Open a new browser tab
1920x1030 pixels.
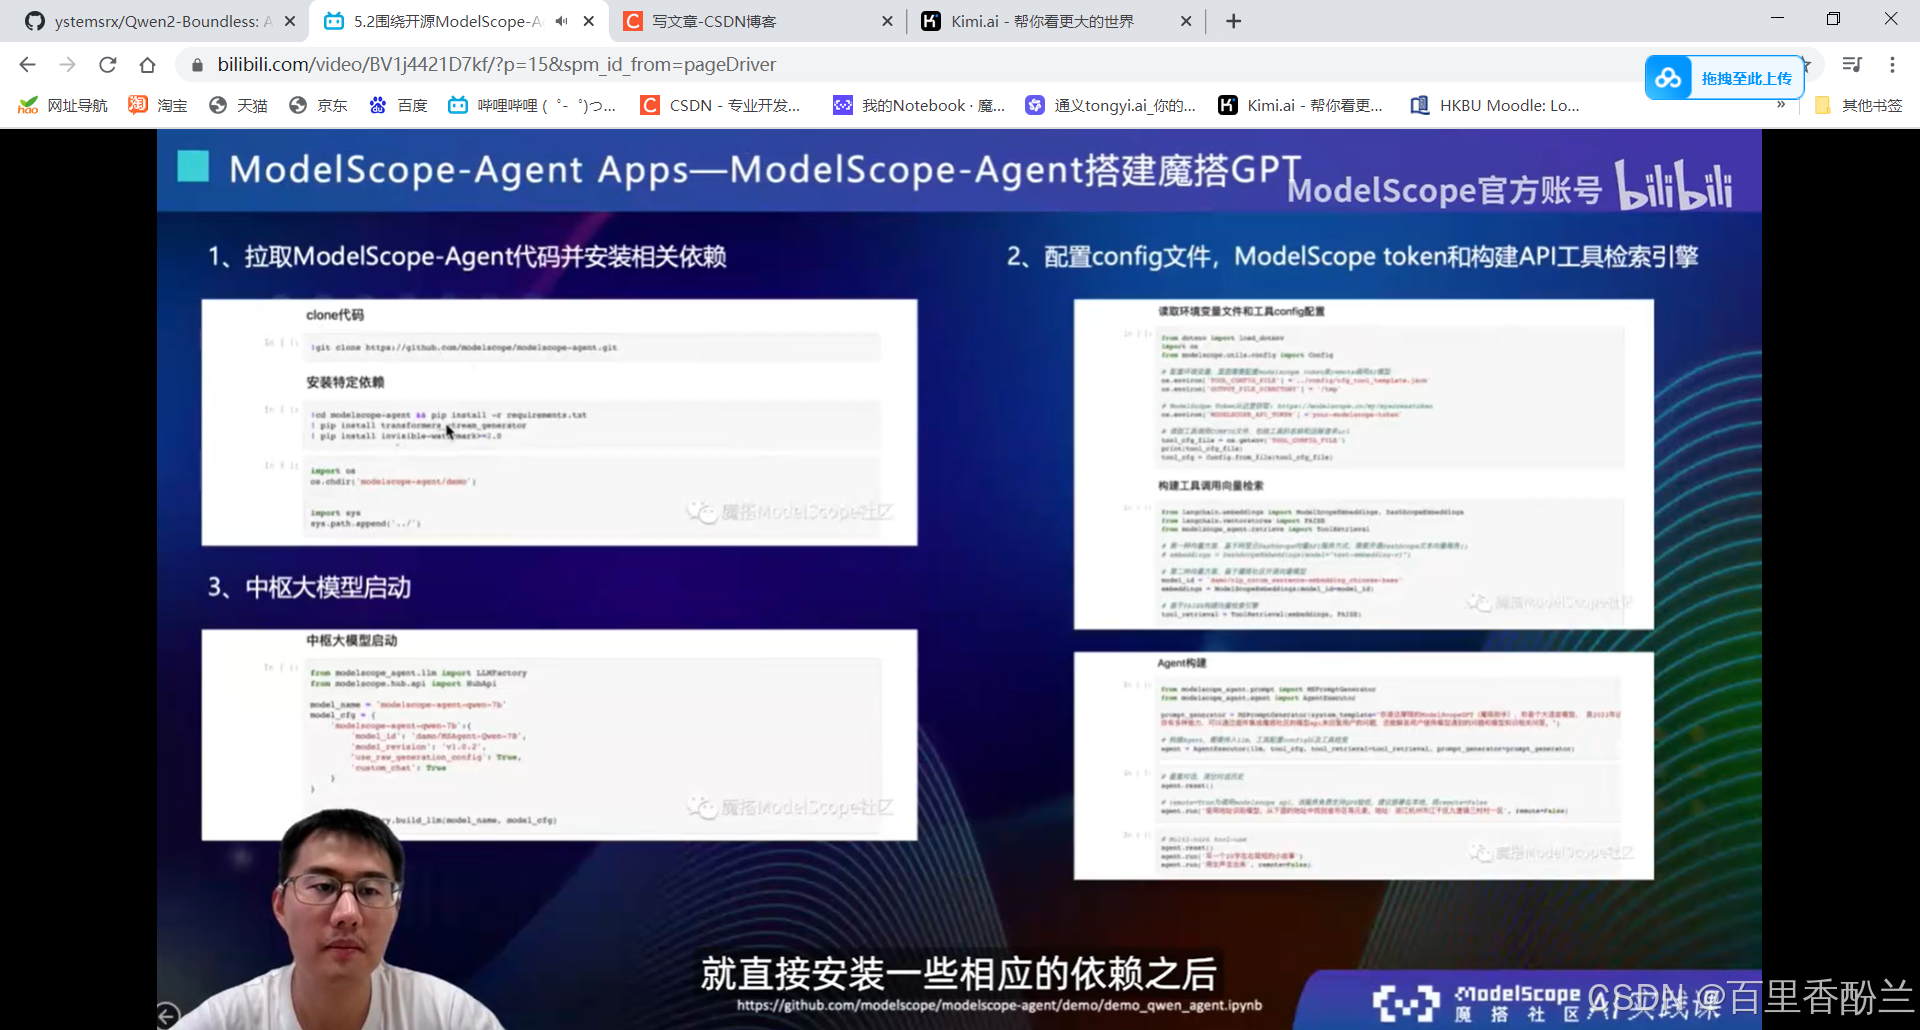(1234, 21)
